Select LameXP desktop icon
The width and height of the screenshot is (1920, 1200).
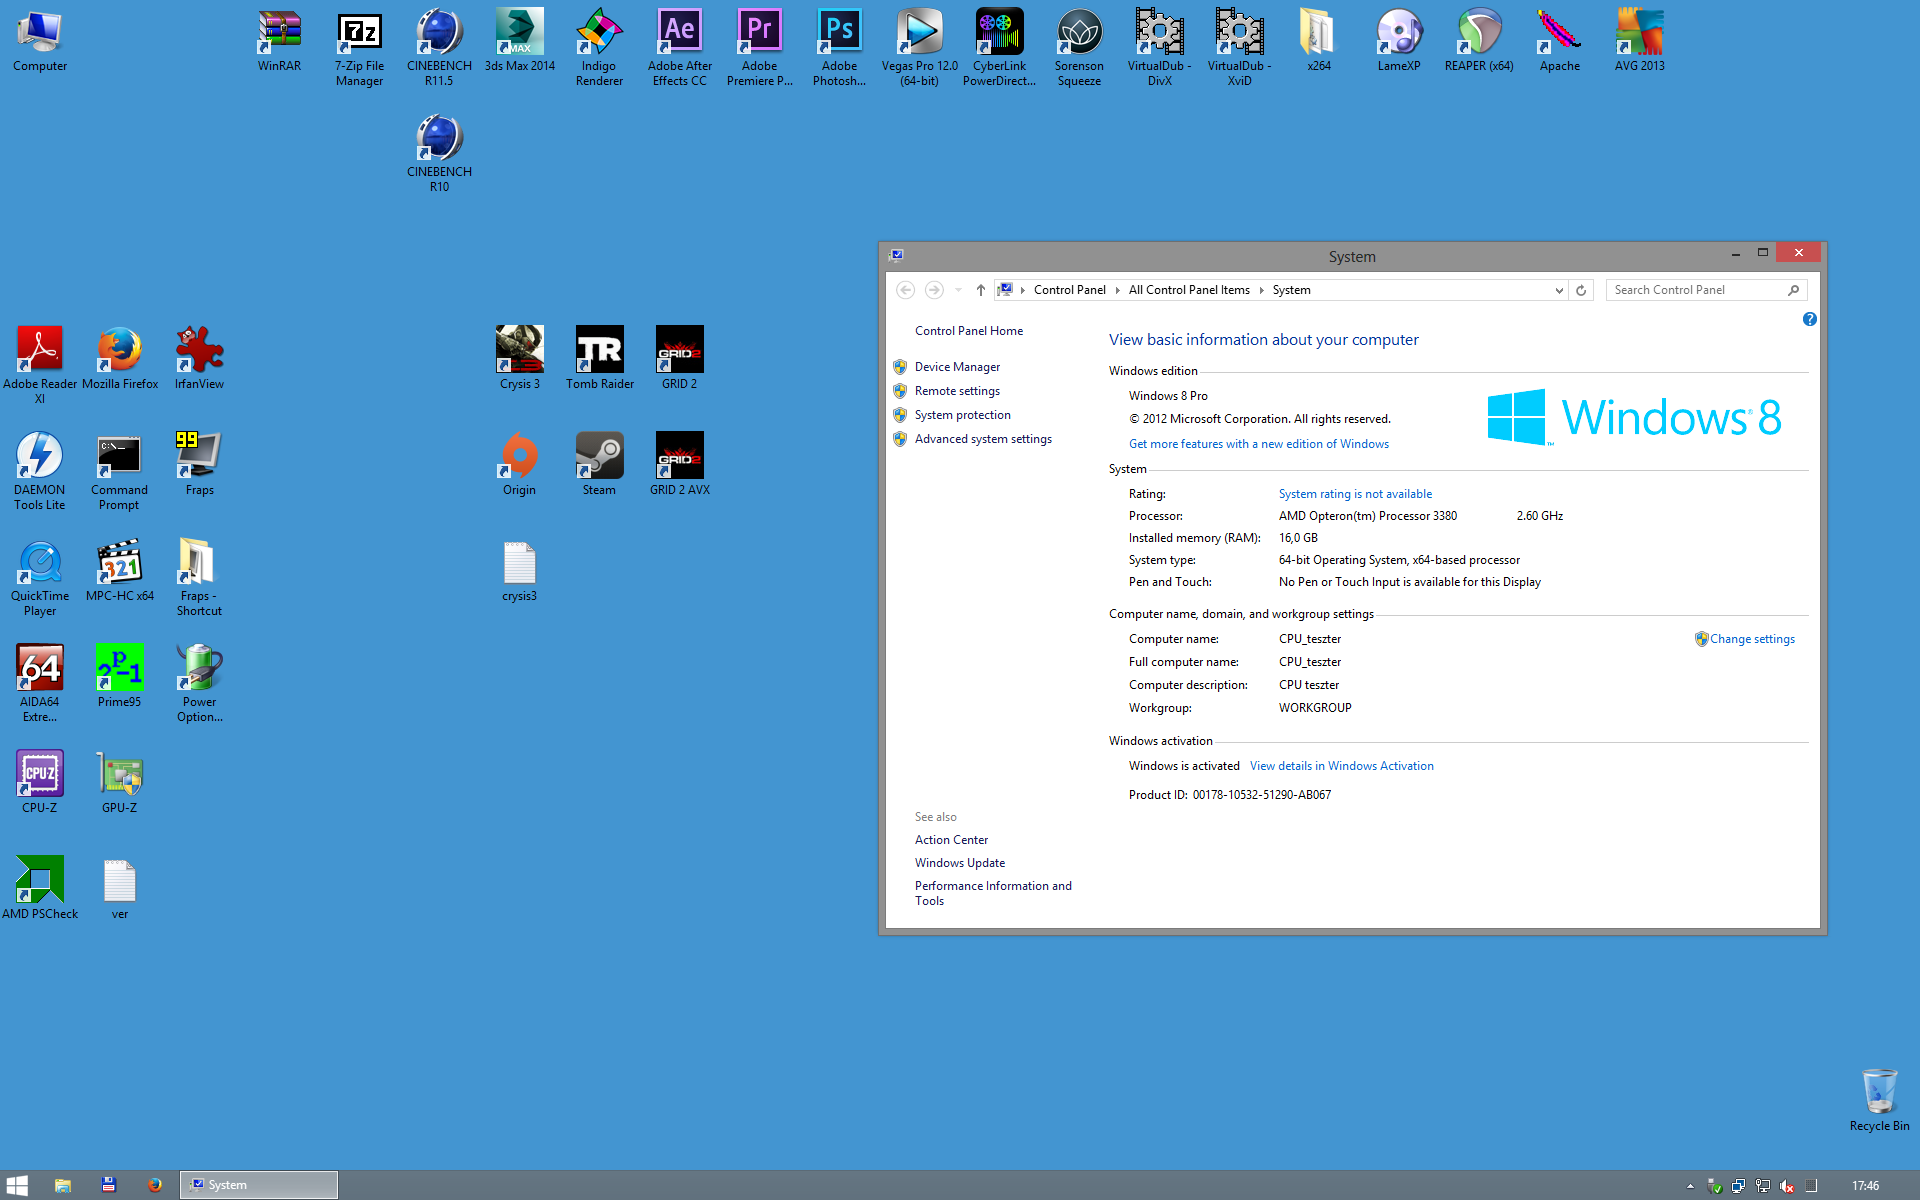[x=1399, y=41]
